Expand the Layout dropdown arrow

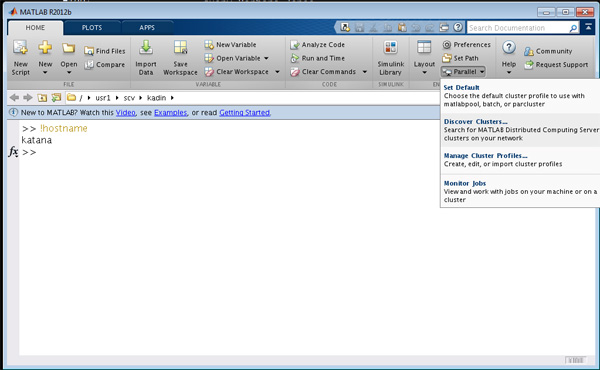[424, 72]
